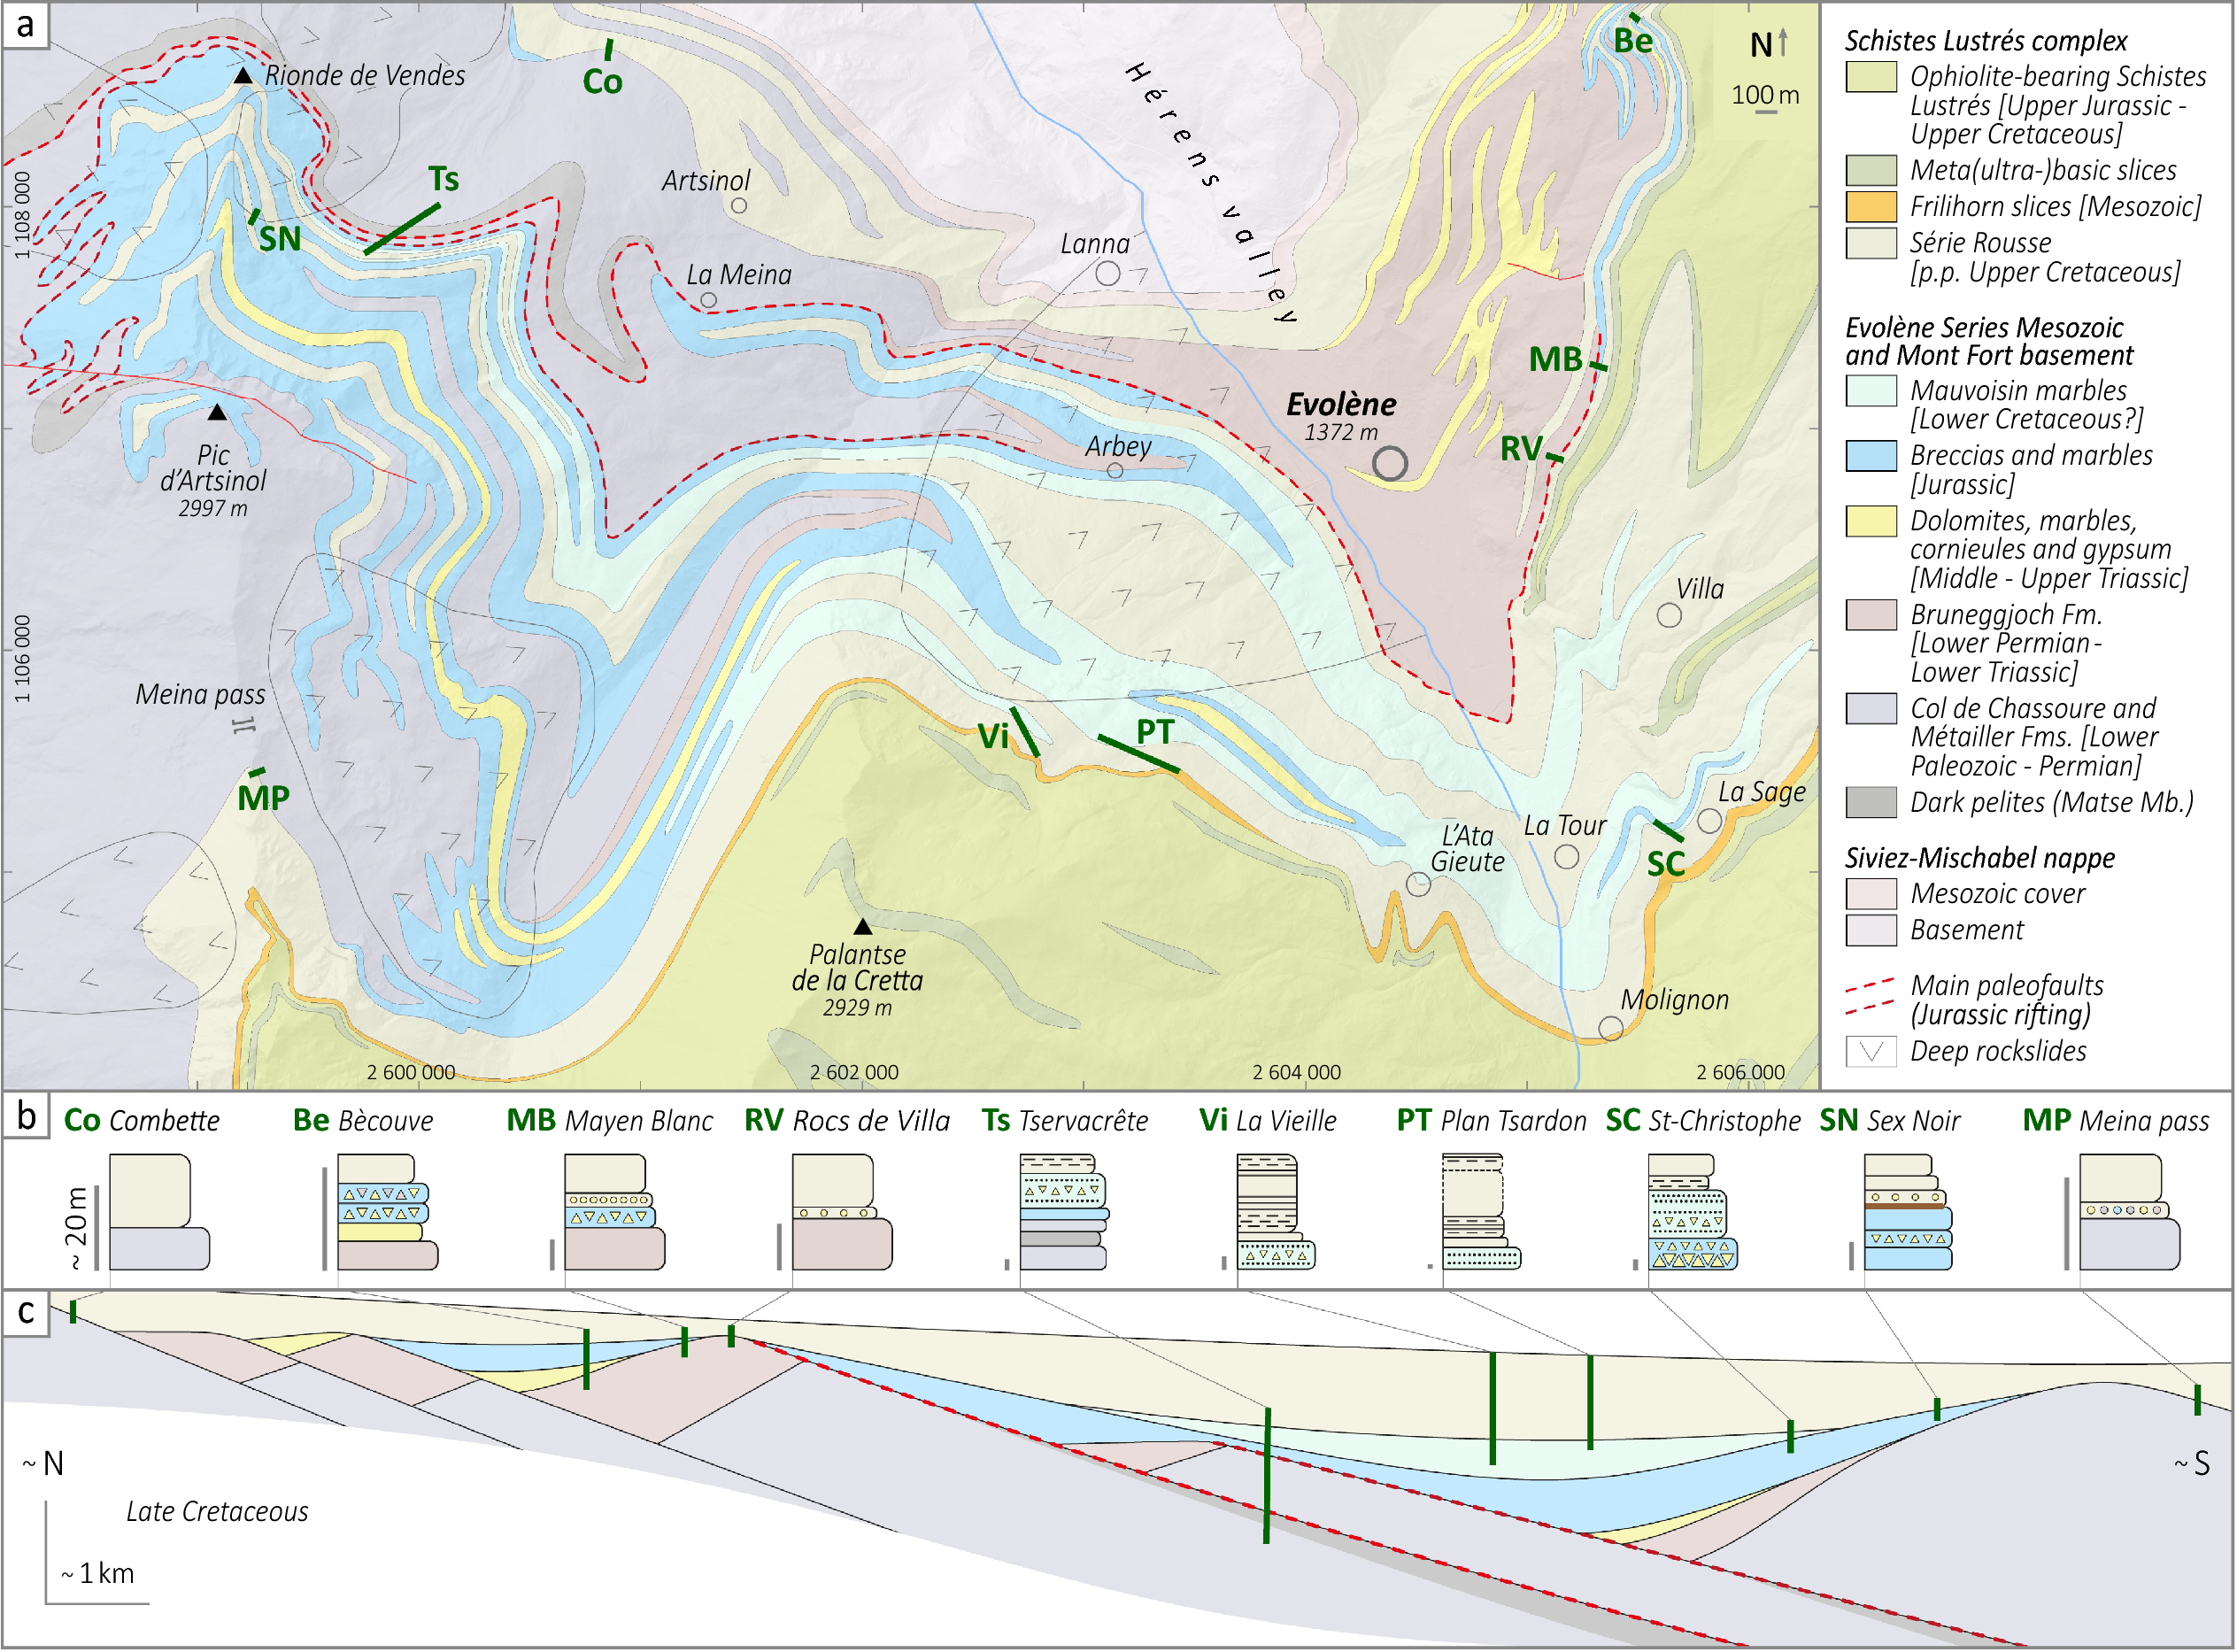Click the PT Plan Tsardon stratigraphic column
Screen dimensions: 2237x1652
pos(1482,1212)
